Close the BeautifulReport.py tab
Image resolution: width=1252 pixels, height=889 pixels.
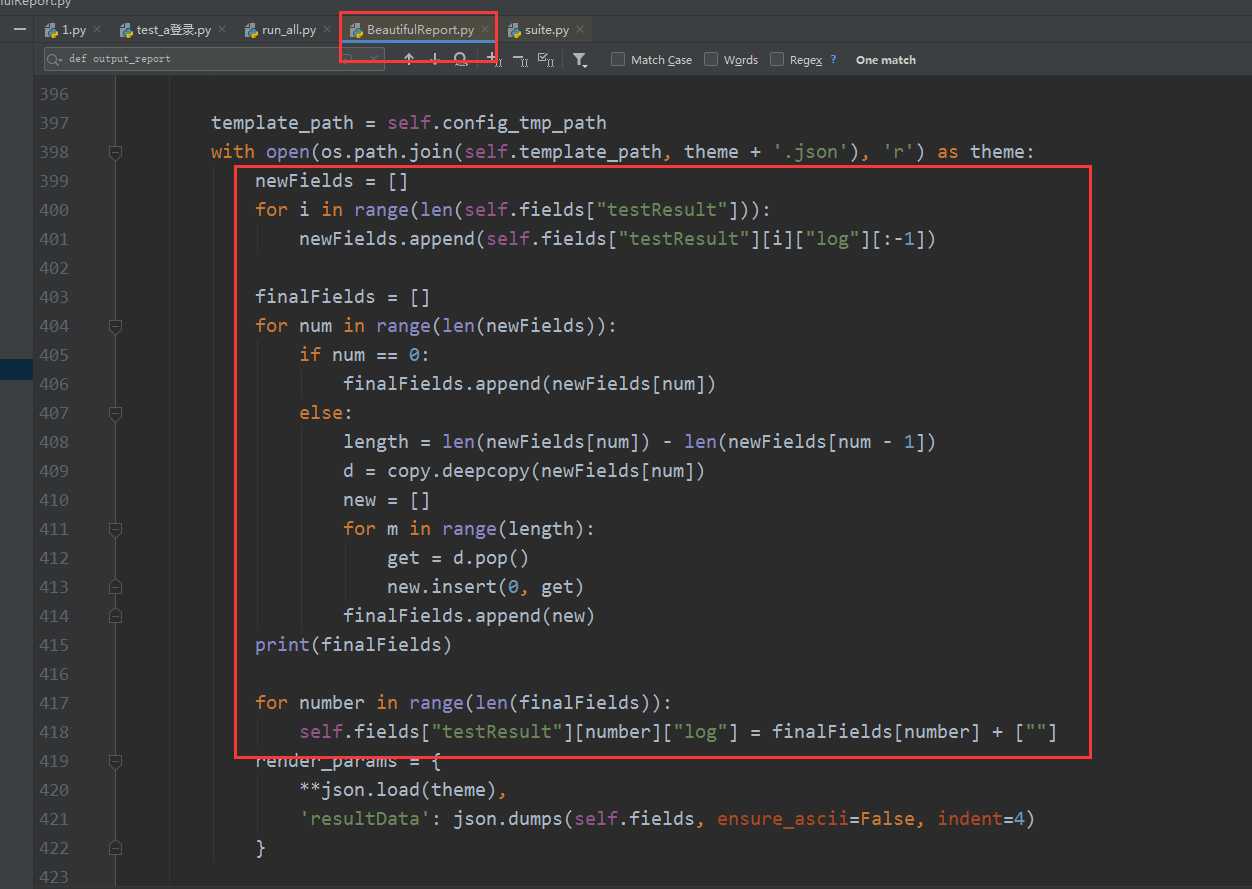(x=484, y=29)
